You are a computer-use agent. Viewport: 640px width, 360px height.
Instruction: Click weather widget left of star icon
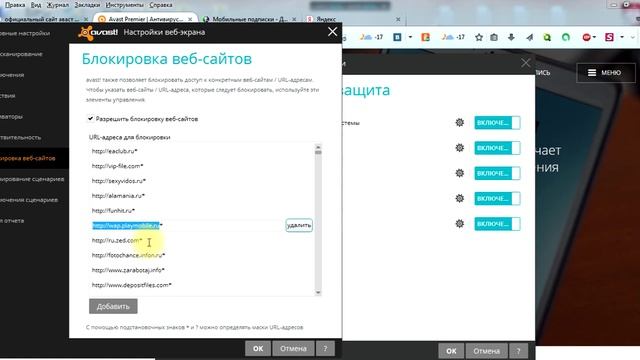click(453, 37)
